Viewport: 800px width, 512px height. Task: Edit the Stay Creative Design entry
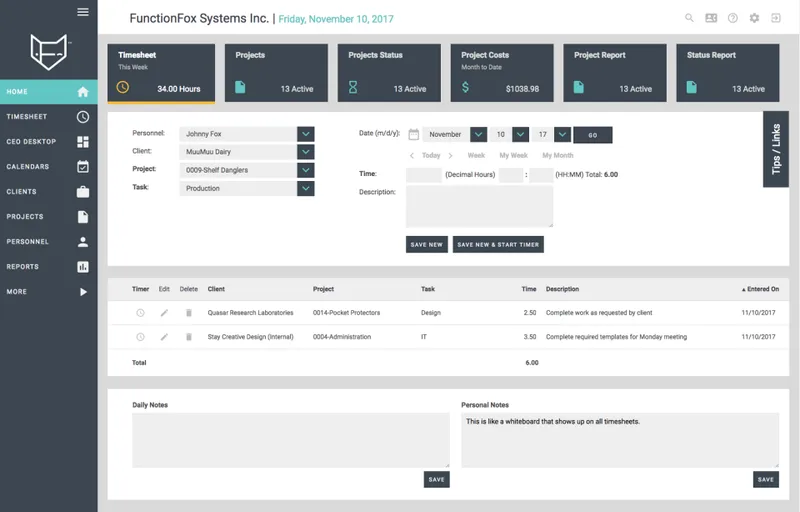(164, 337)
